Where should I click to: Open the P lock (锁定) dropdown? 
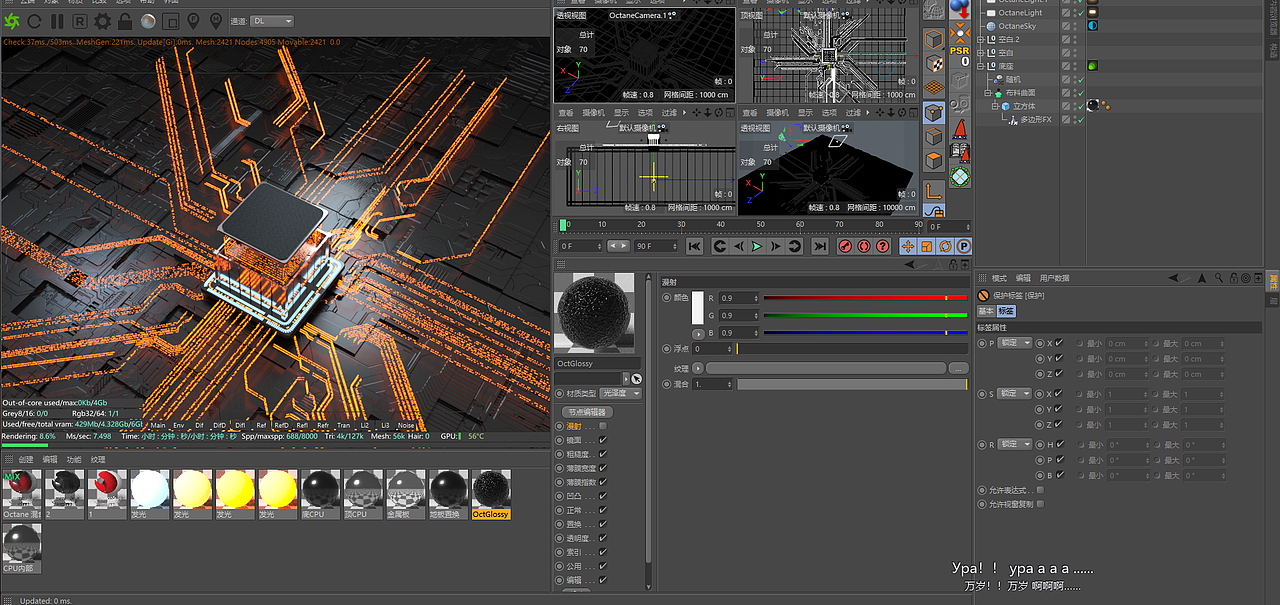tap(1014, 343)
